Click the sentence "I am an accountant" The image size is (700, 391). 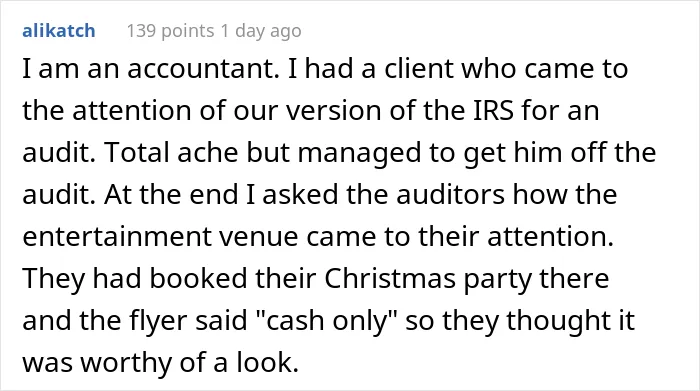coord(151,69)
